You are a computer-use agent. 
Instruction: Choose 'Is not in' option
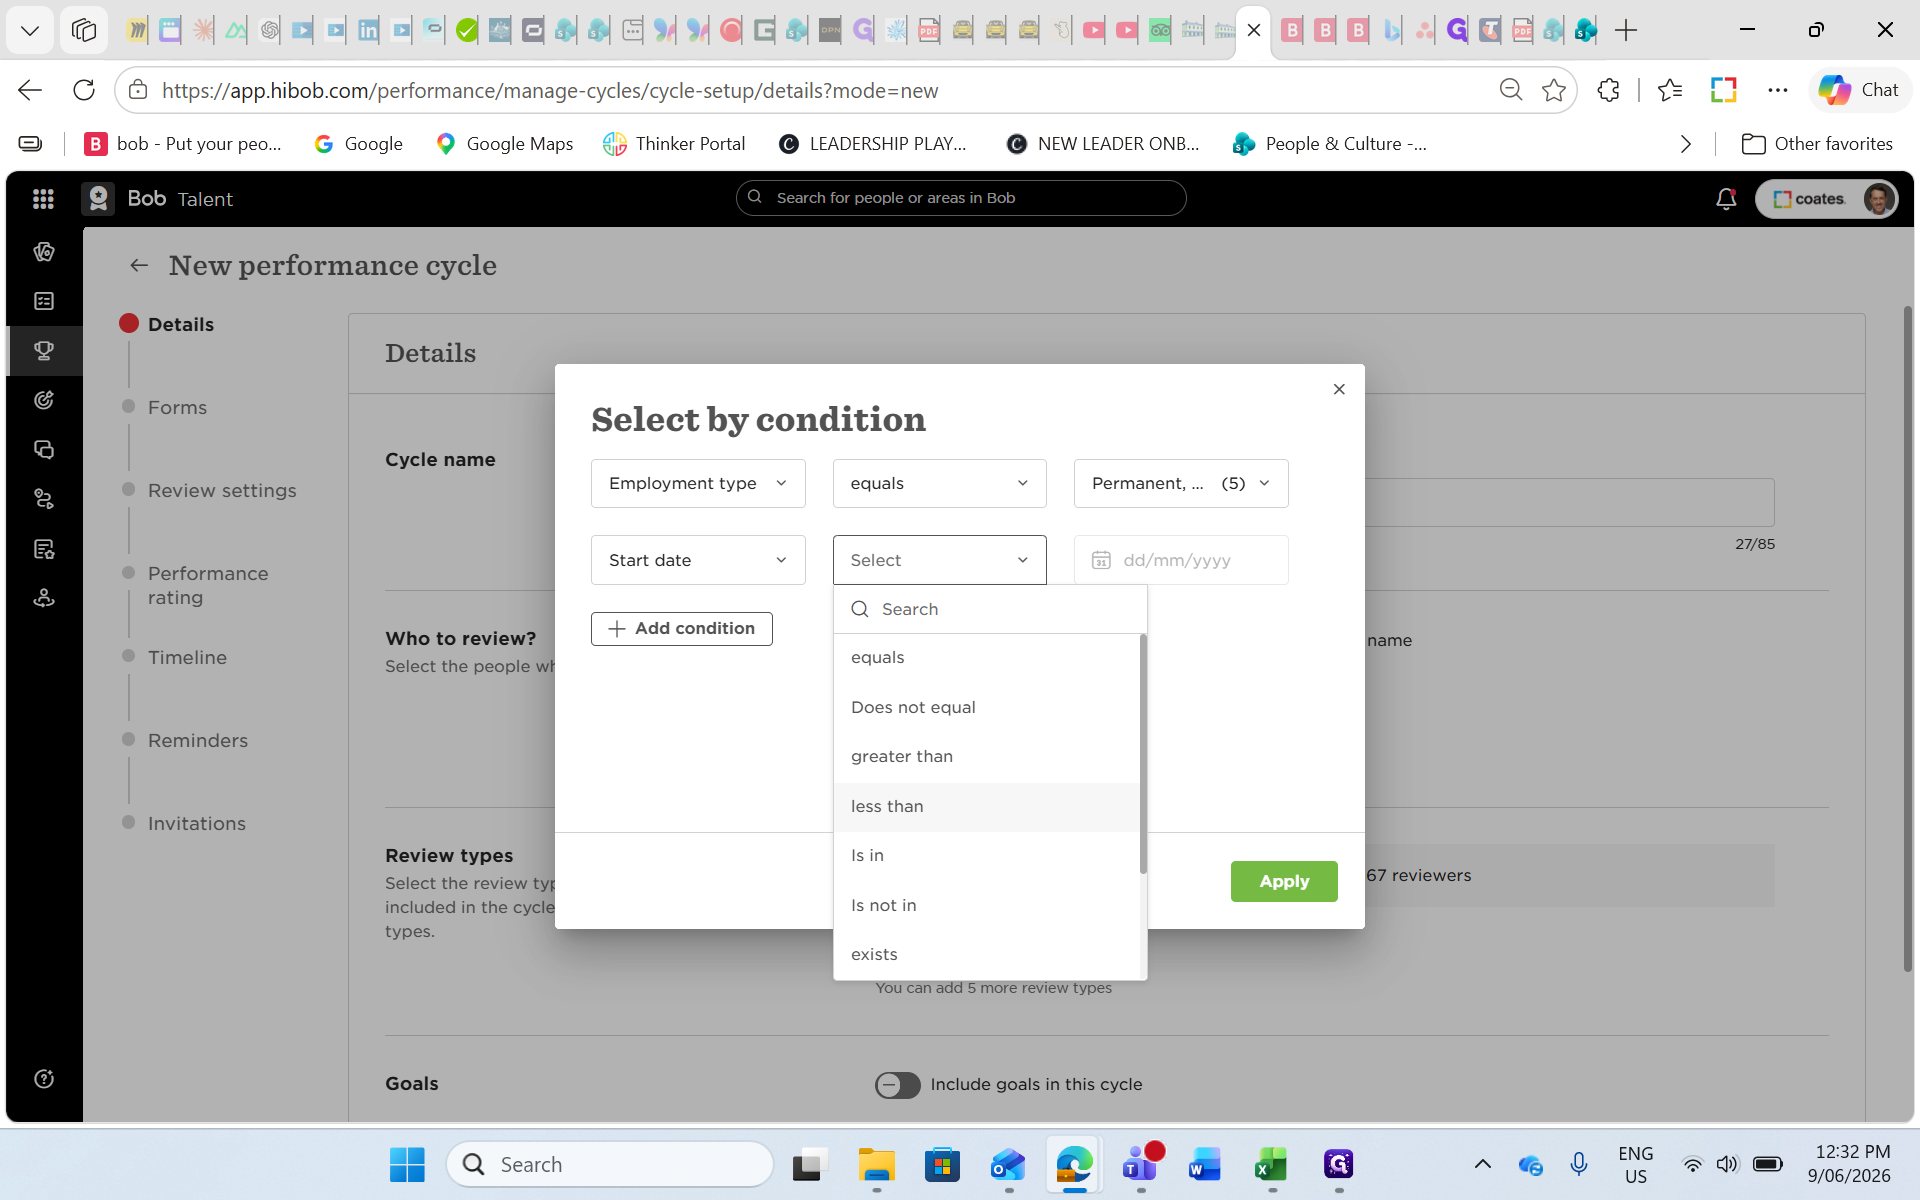coord(986,905)
